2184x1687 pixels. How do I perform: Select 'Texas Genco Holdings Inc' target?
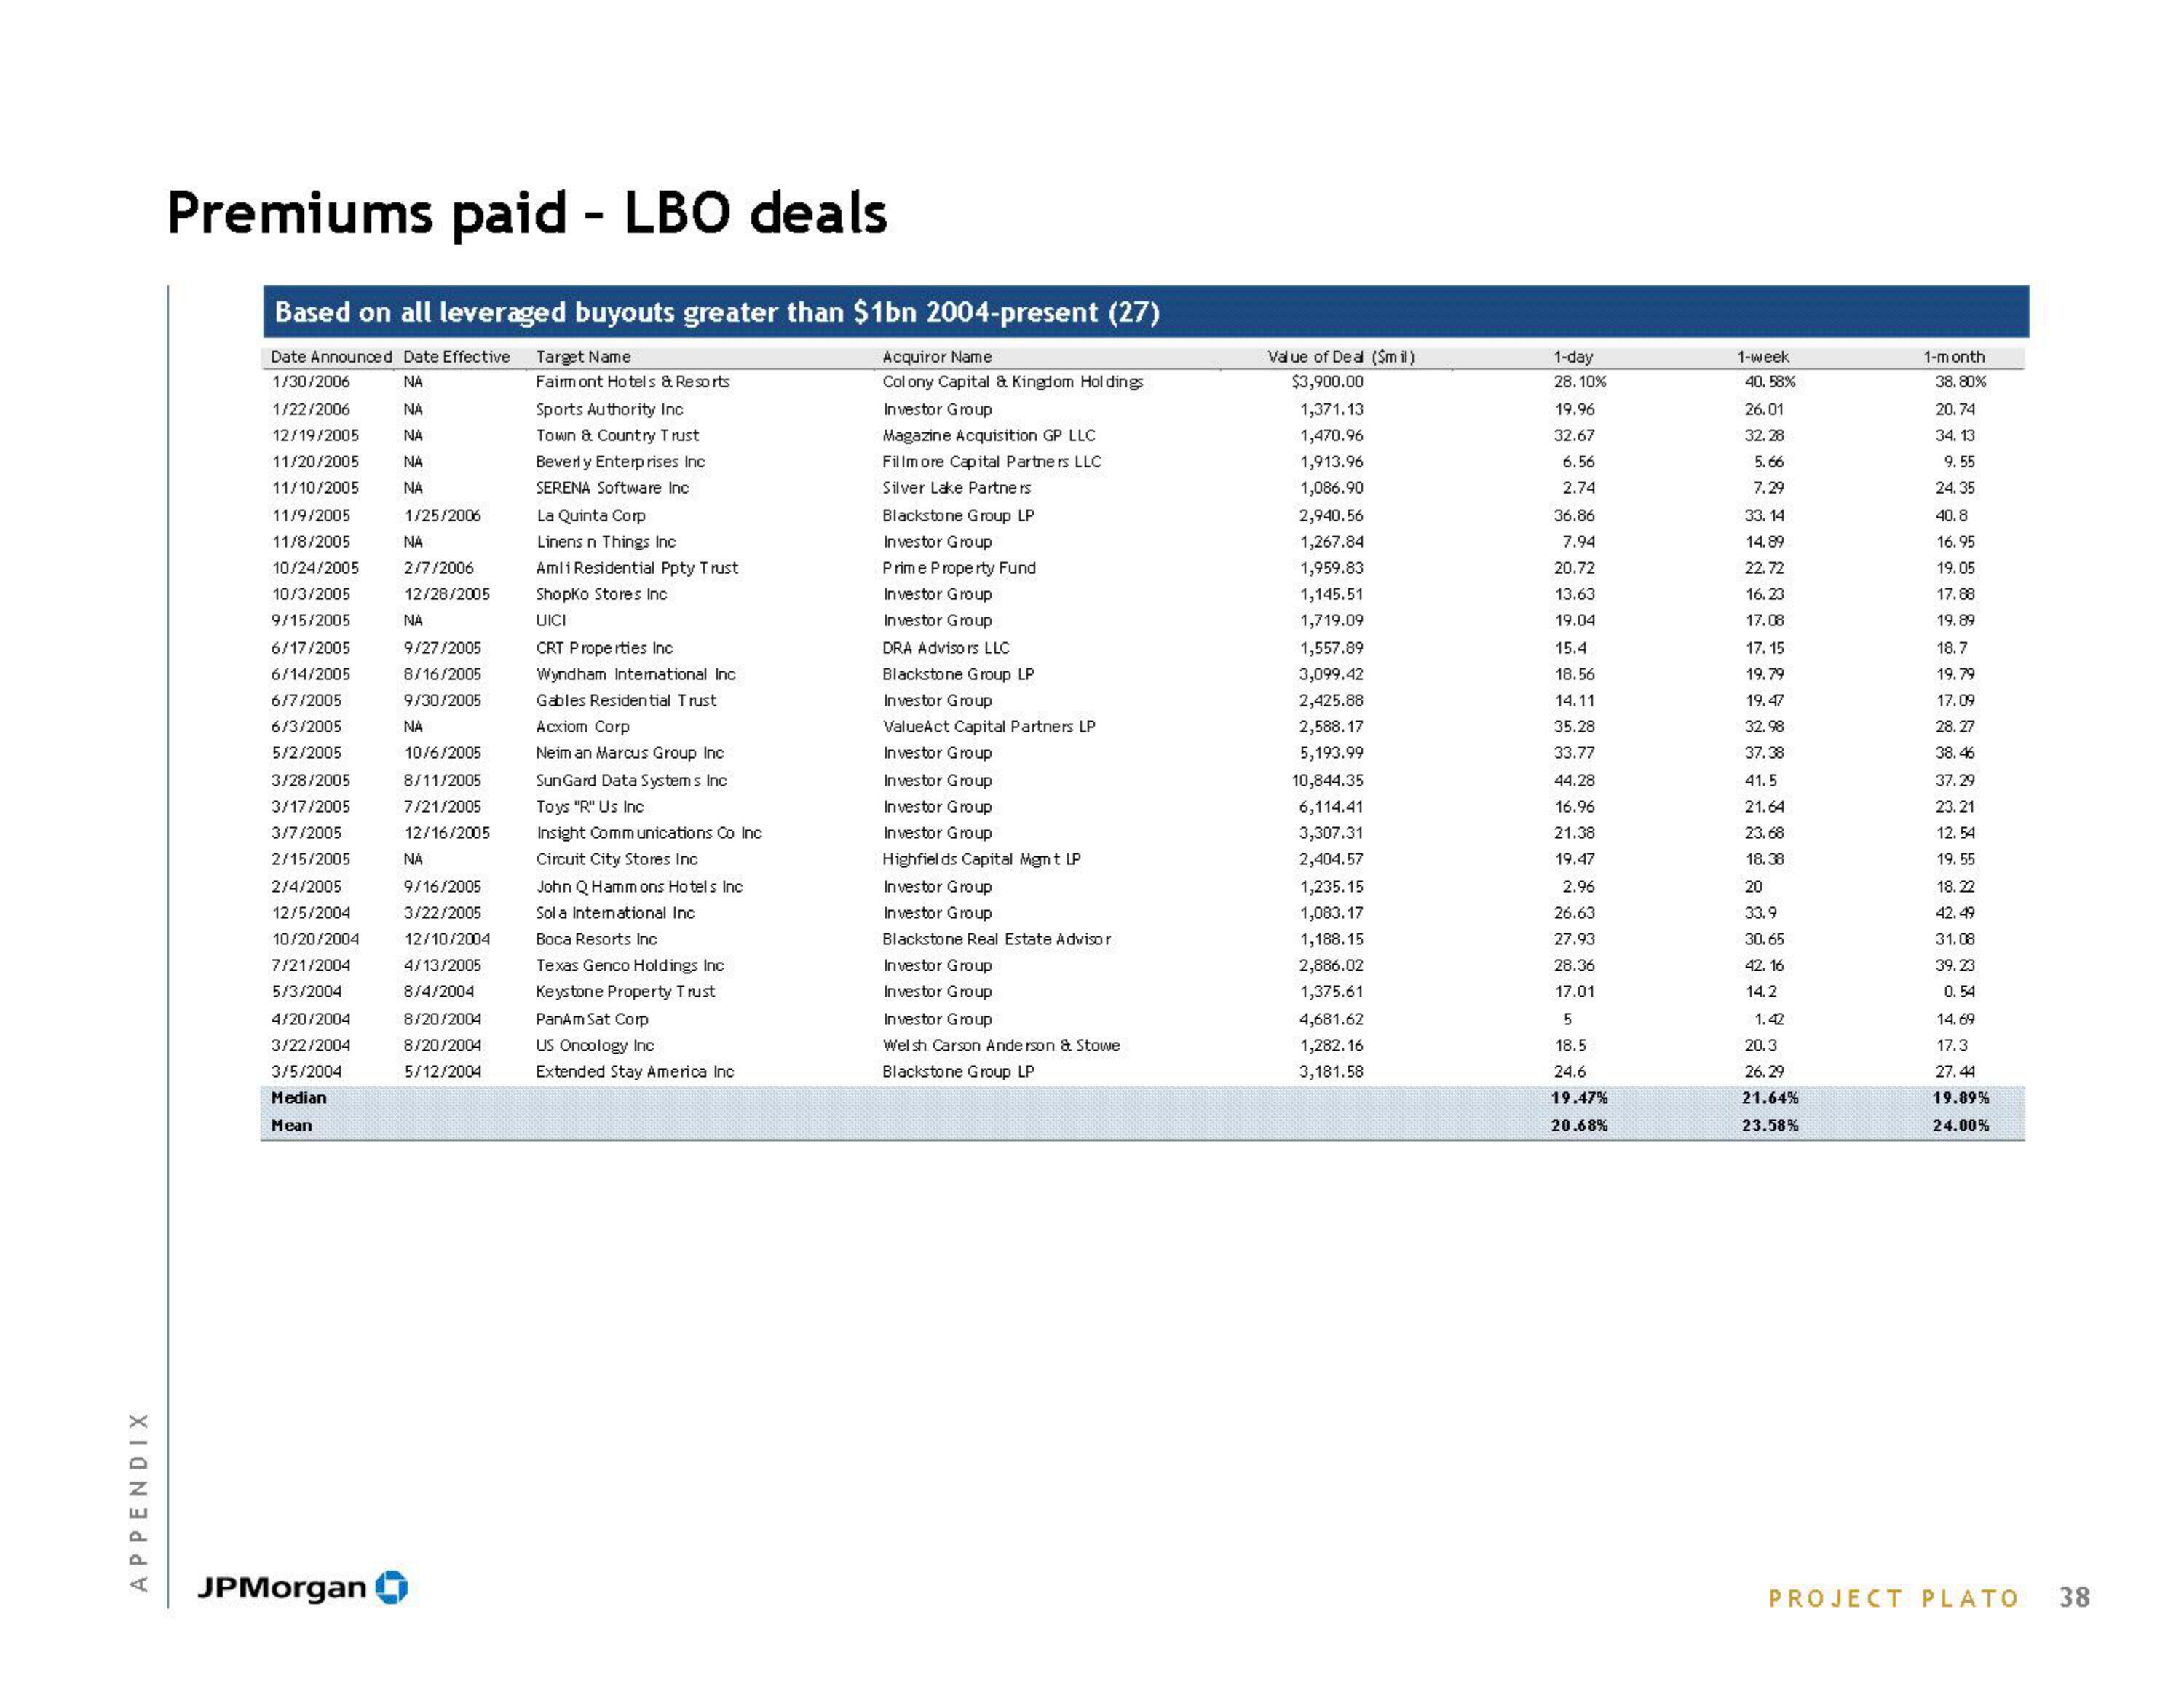point(630,965)
